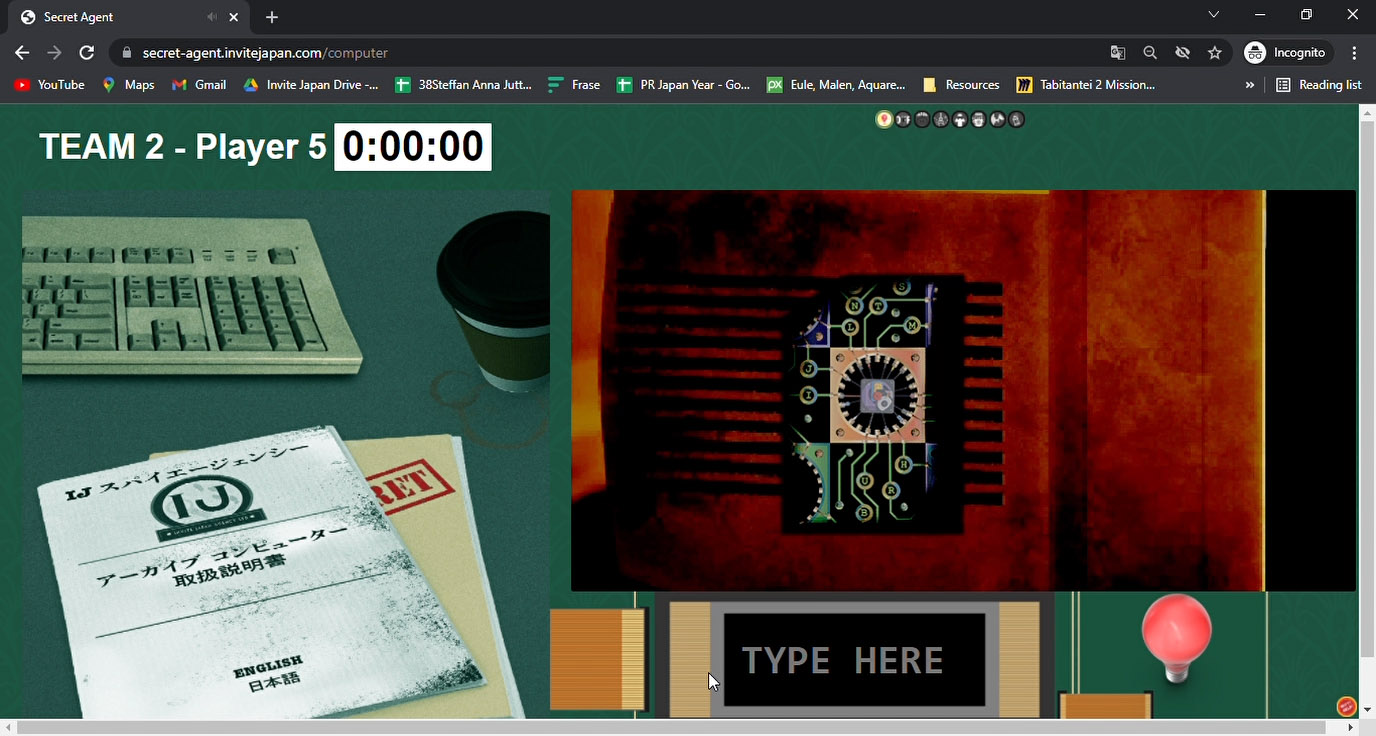Click the circuit node labeled T
1376x736 pixels.
pos(877,305)
